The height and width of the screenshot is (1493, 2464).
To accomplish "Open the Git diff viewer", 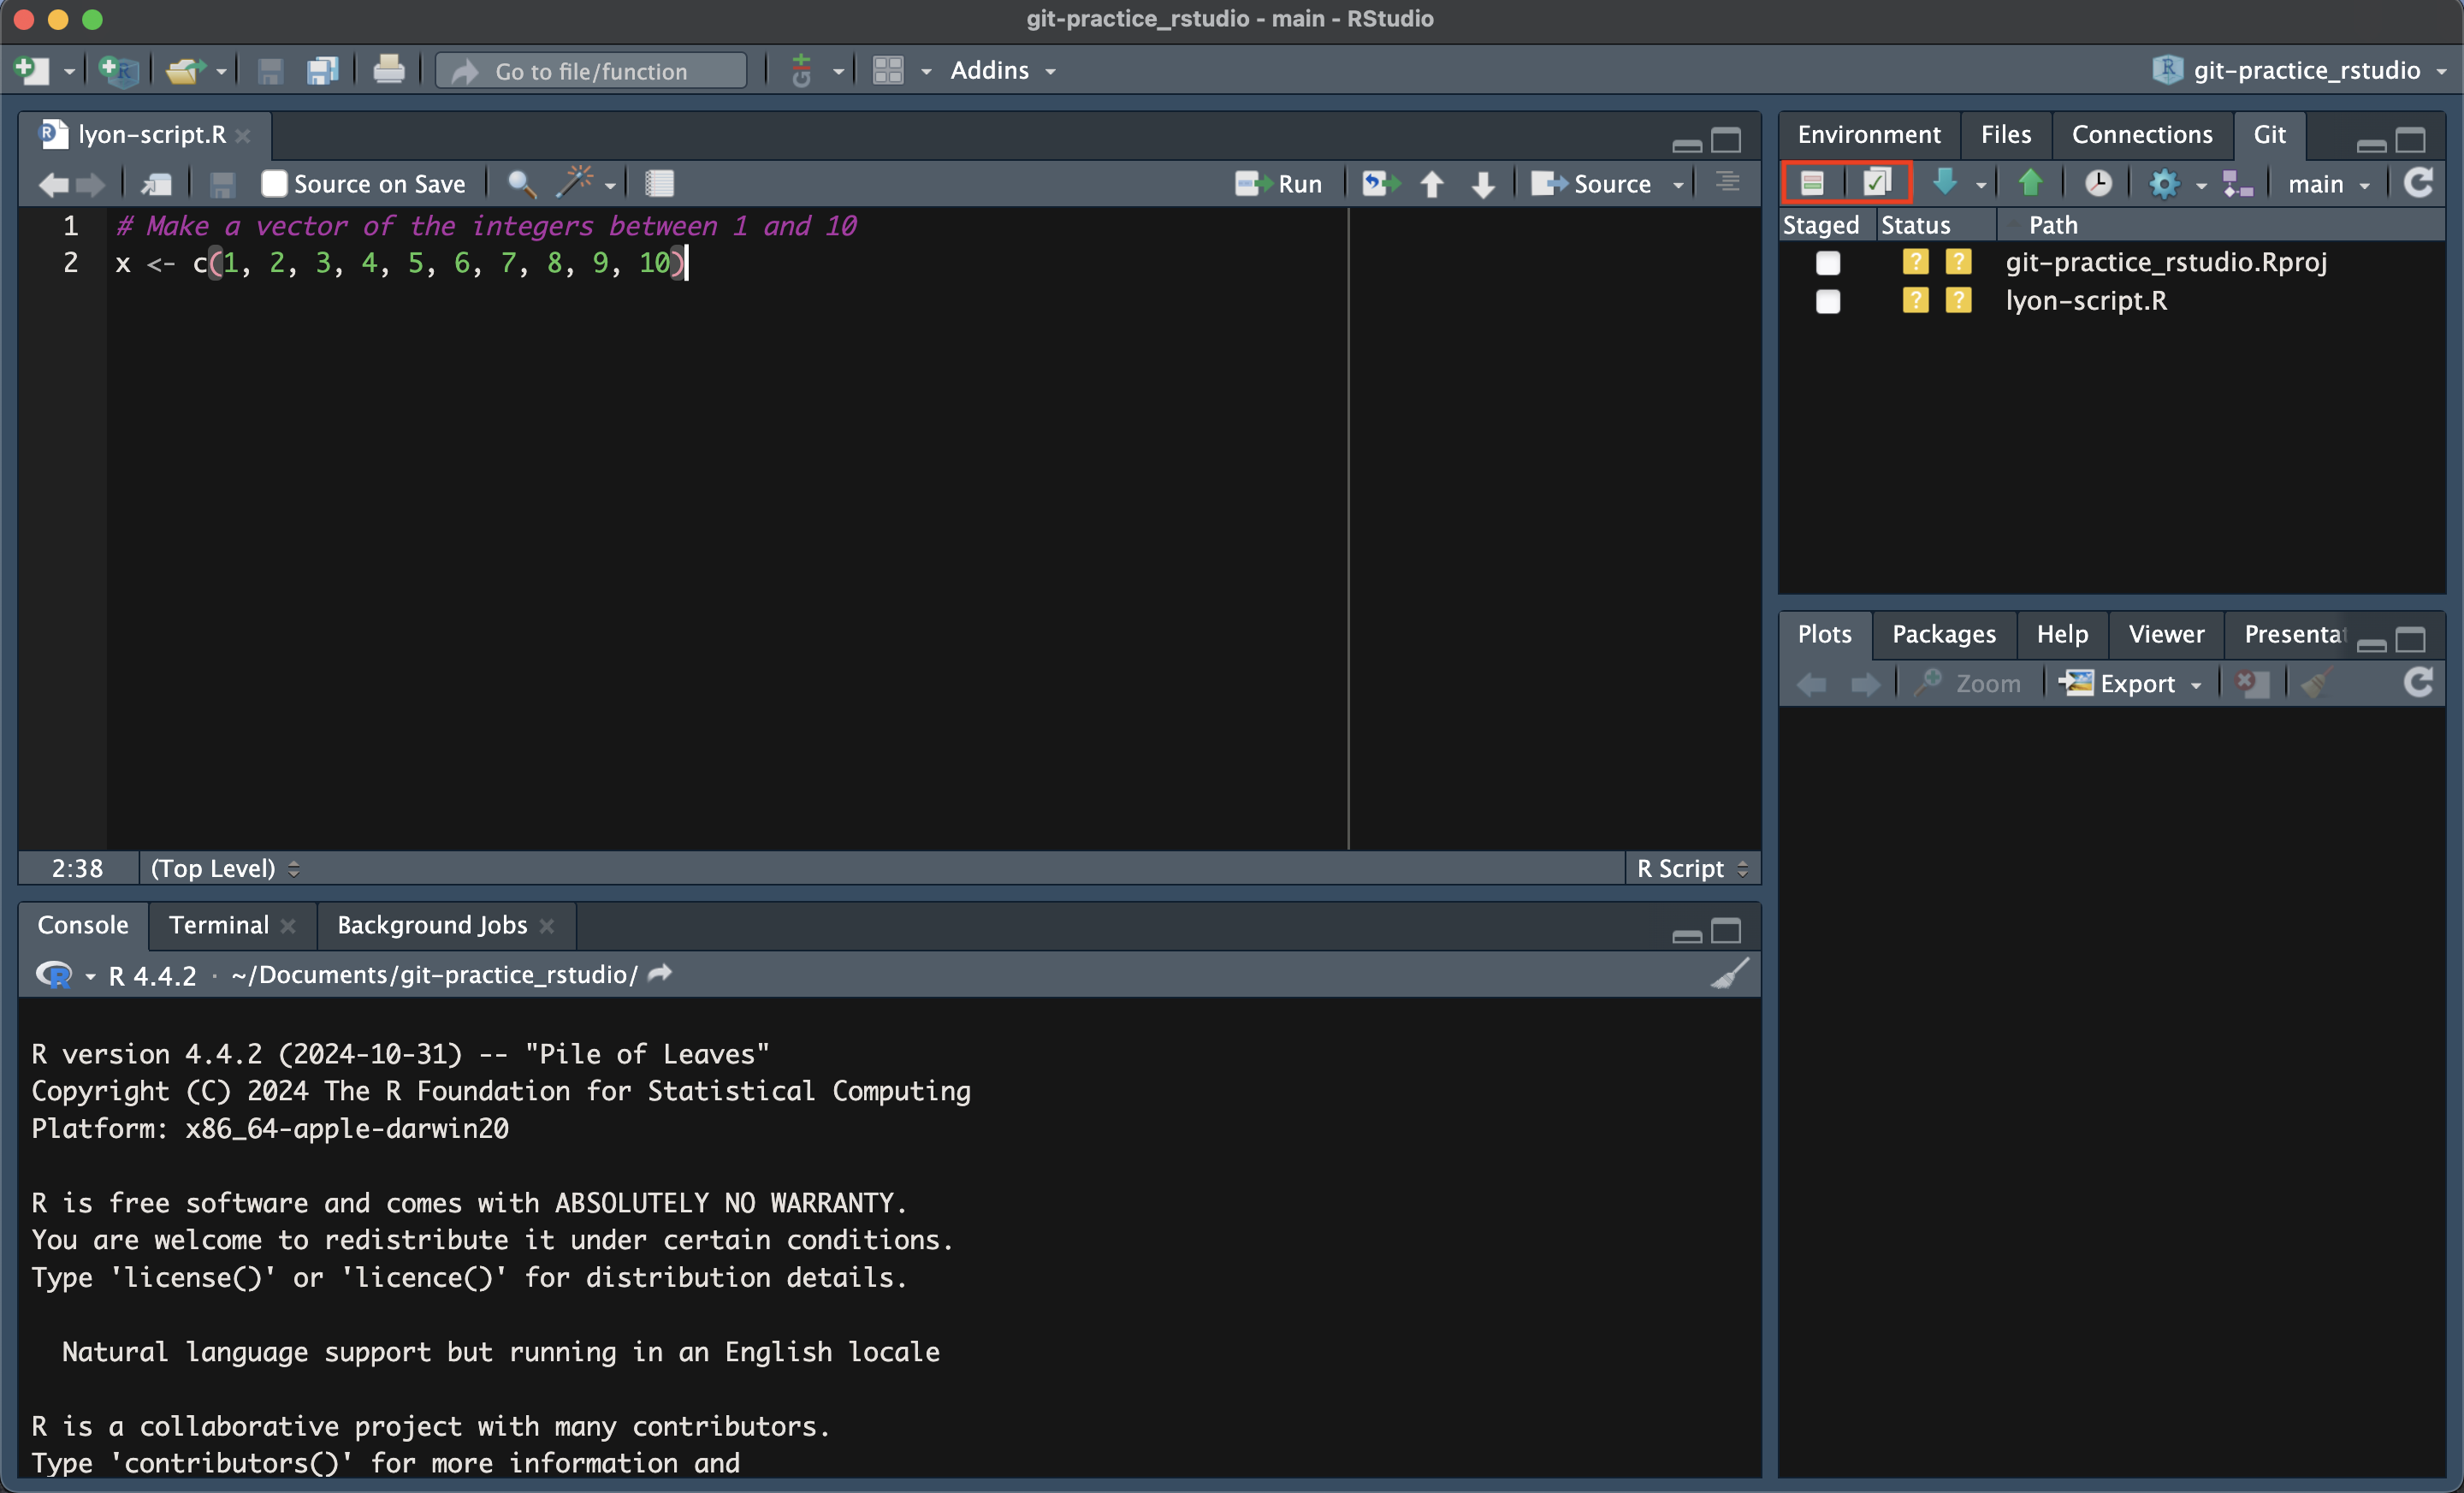I will pyautogui.click(x=1812, y=182).
